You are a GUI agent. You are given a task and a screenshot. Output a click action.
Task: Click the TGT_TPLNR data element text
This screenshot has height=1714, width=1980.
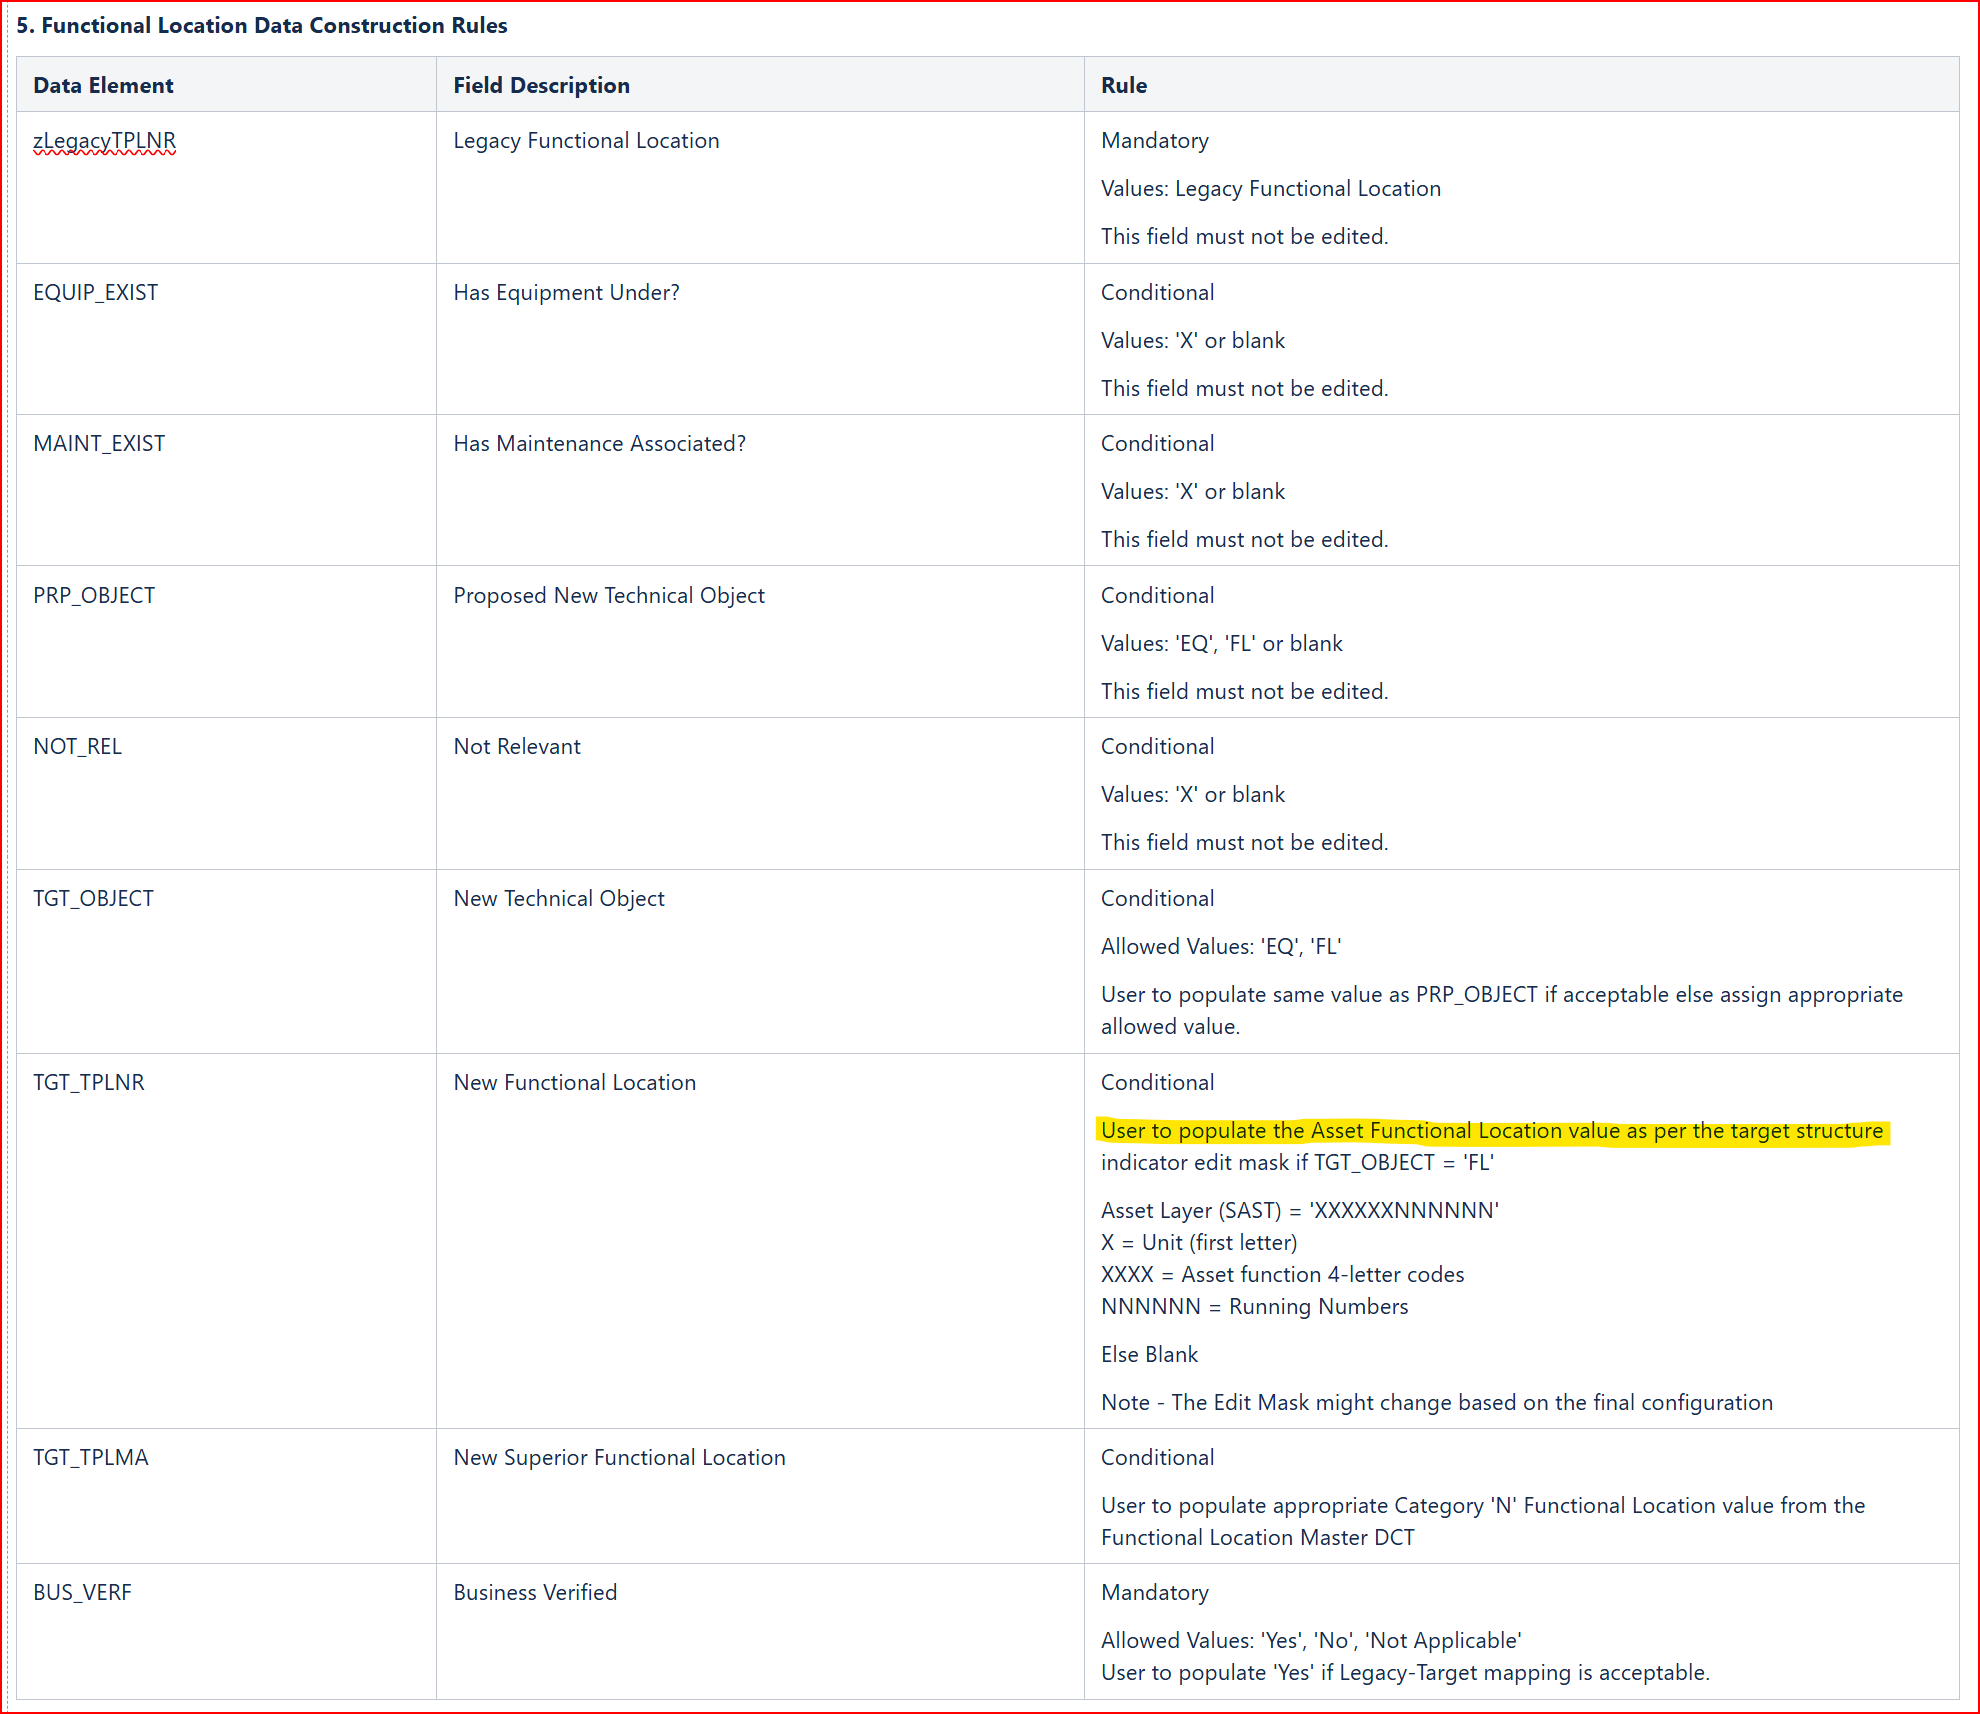[x=88, y=1082]
